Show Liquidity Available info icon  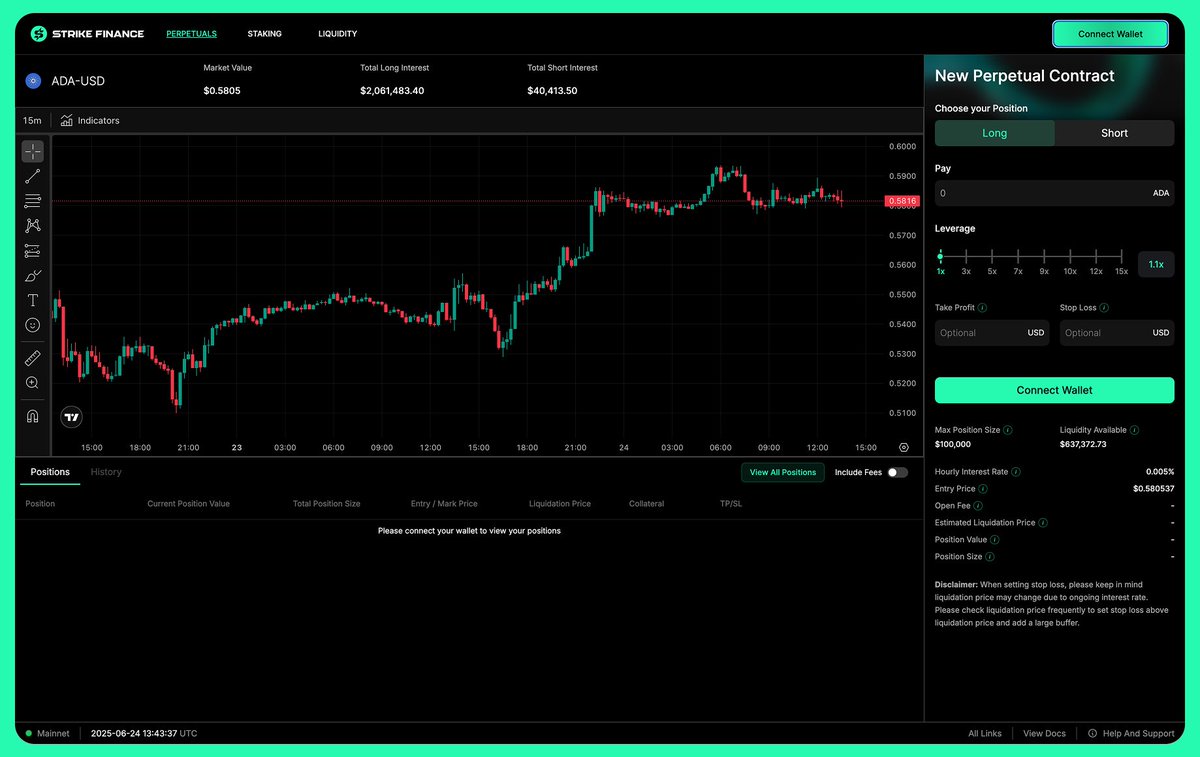1135,430
